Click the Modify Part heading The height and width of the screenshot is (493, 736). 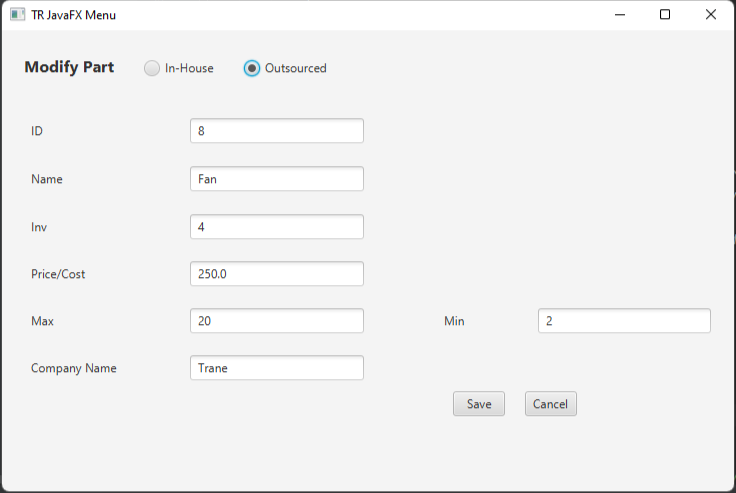pos(69,67)
